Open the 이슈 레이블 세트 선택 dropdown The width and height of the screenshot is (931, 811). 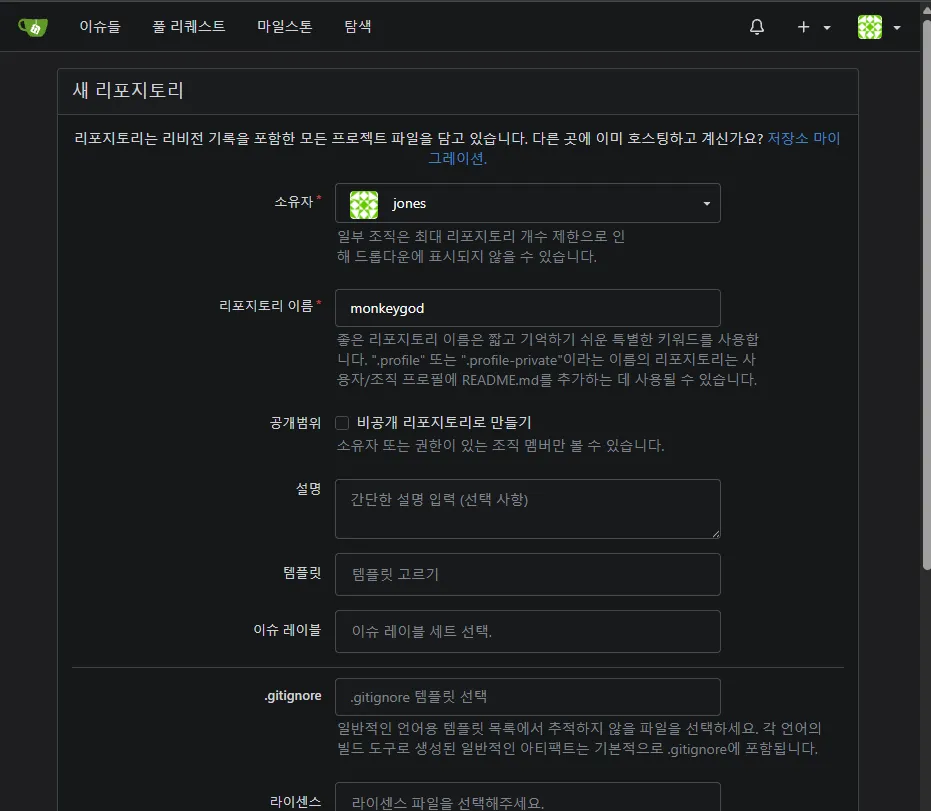coord(527,631)
